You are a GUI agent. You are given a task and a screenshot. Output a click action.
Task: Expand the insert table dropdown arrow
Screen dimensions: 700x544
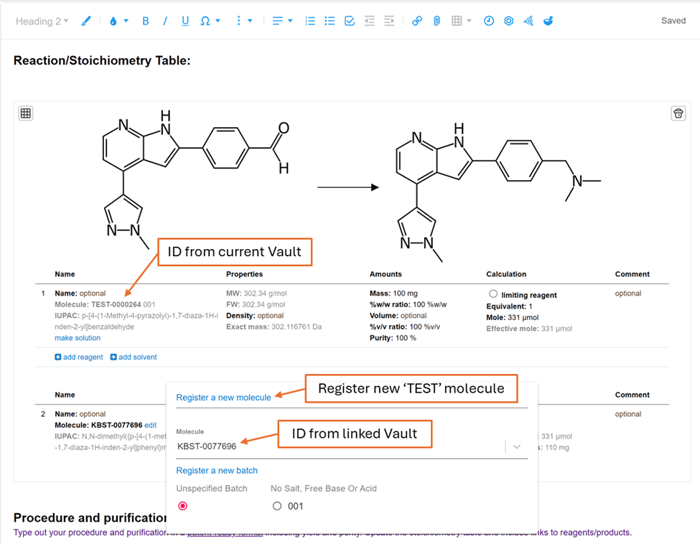pos(469,21)
